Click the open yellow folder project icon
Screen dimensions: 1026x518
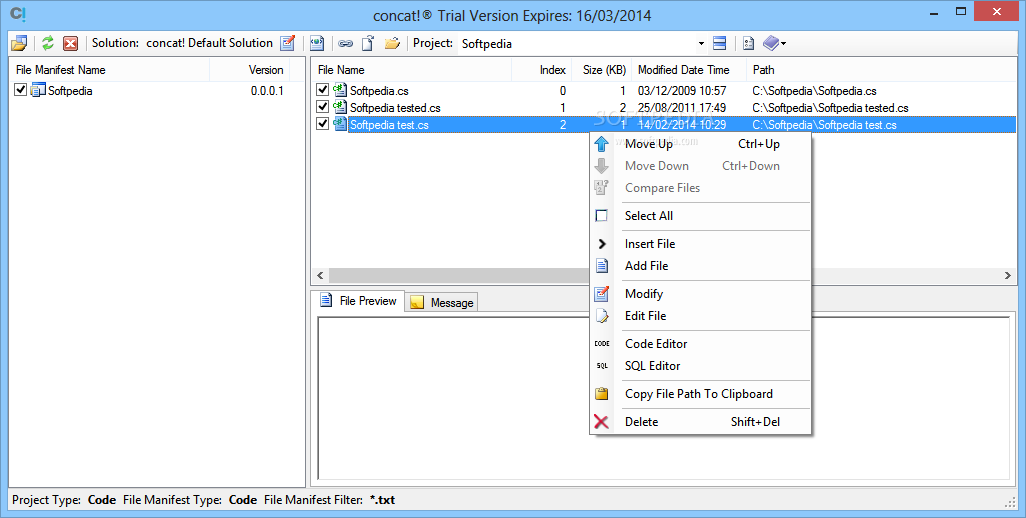pos(392,43)
